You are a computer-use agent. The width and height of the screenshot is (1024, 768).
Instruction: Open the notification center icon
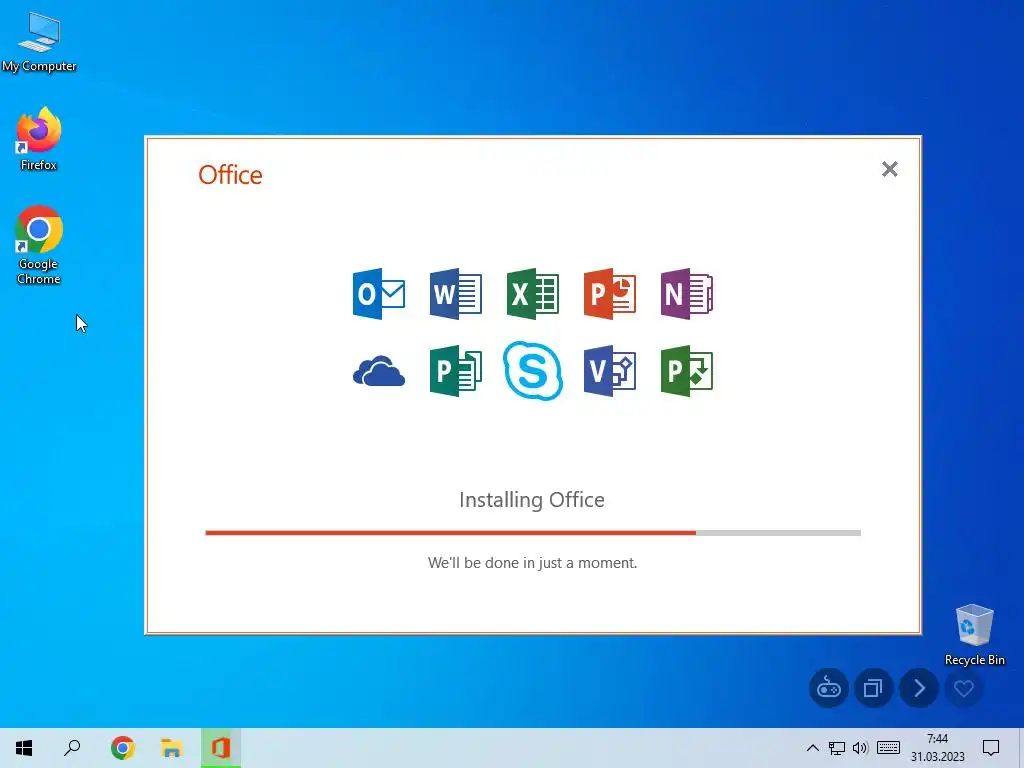click(x=991, y=748)
